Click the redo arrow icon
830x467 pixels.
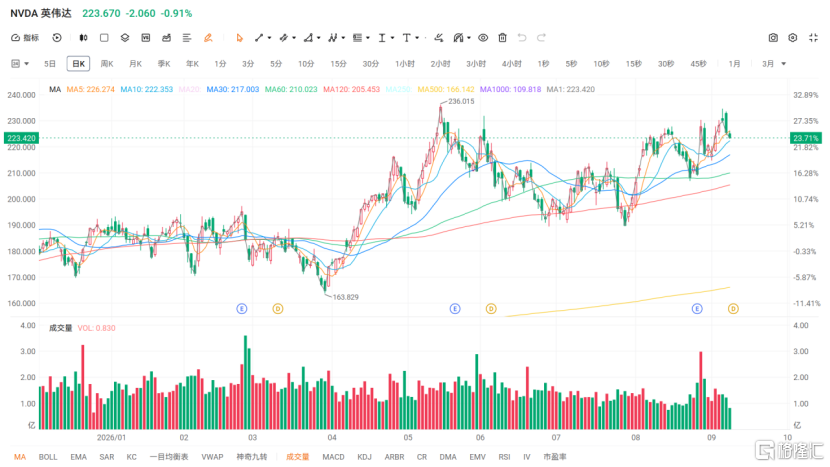pyautogui.click(x=541, y=38)
